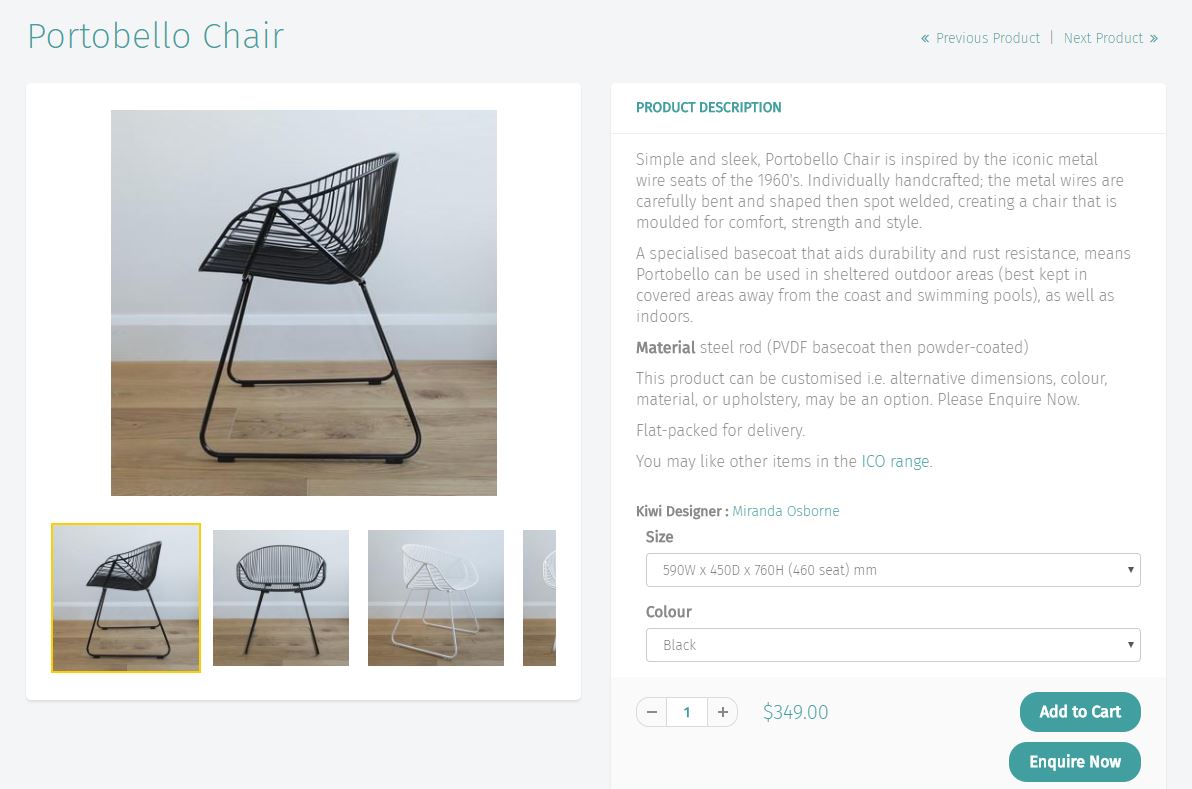
Task: Open the ICO range link
Action: pyautogui.click(x=895, y=461)
